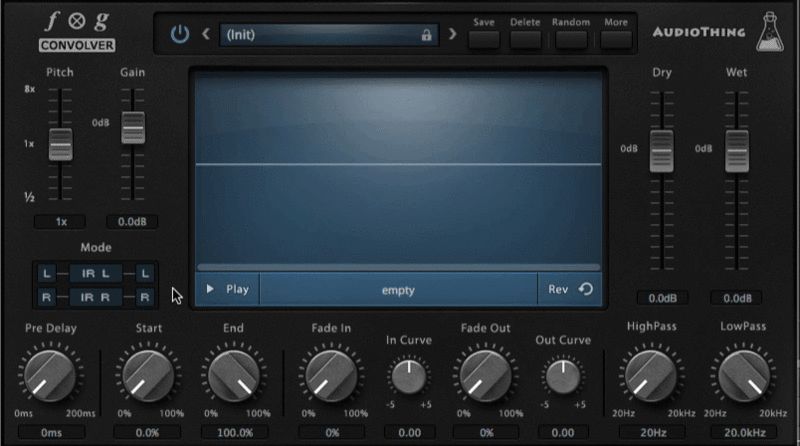This screenshot has width=800, height=446.
Task: Click the LowPass 20.0kHz value field
Action: [744, 433]
